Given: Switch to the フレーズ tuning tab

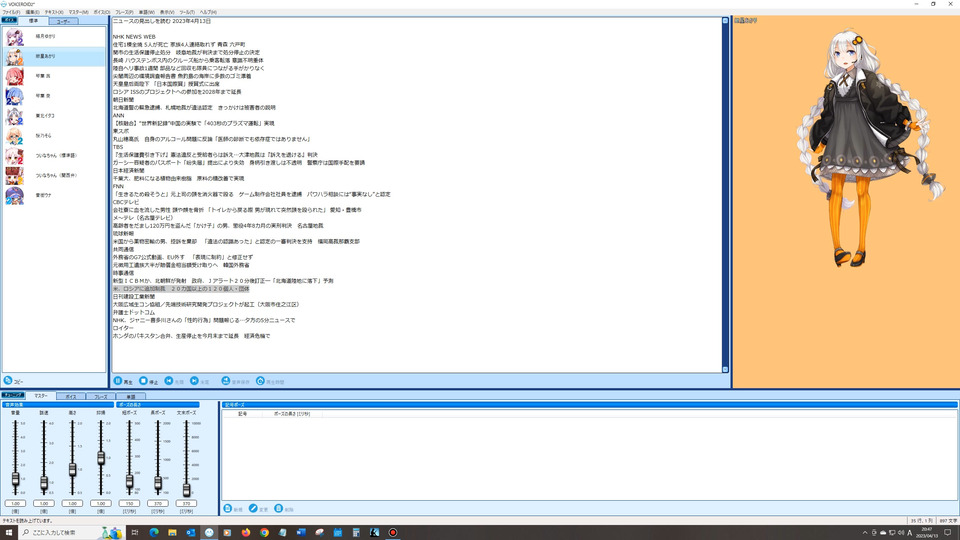Looking at the screenshot, I should (x=101, y=397).
